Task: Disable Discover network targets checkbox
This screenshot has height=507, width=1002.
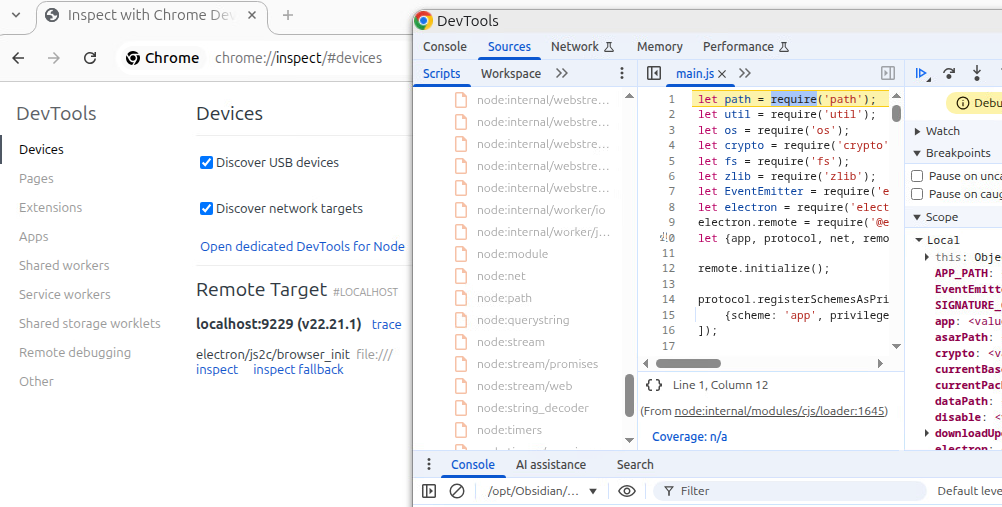Action: [x=207, y=209]
